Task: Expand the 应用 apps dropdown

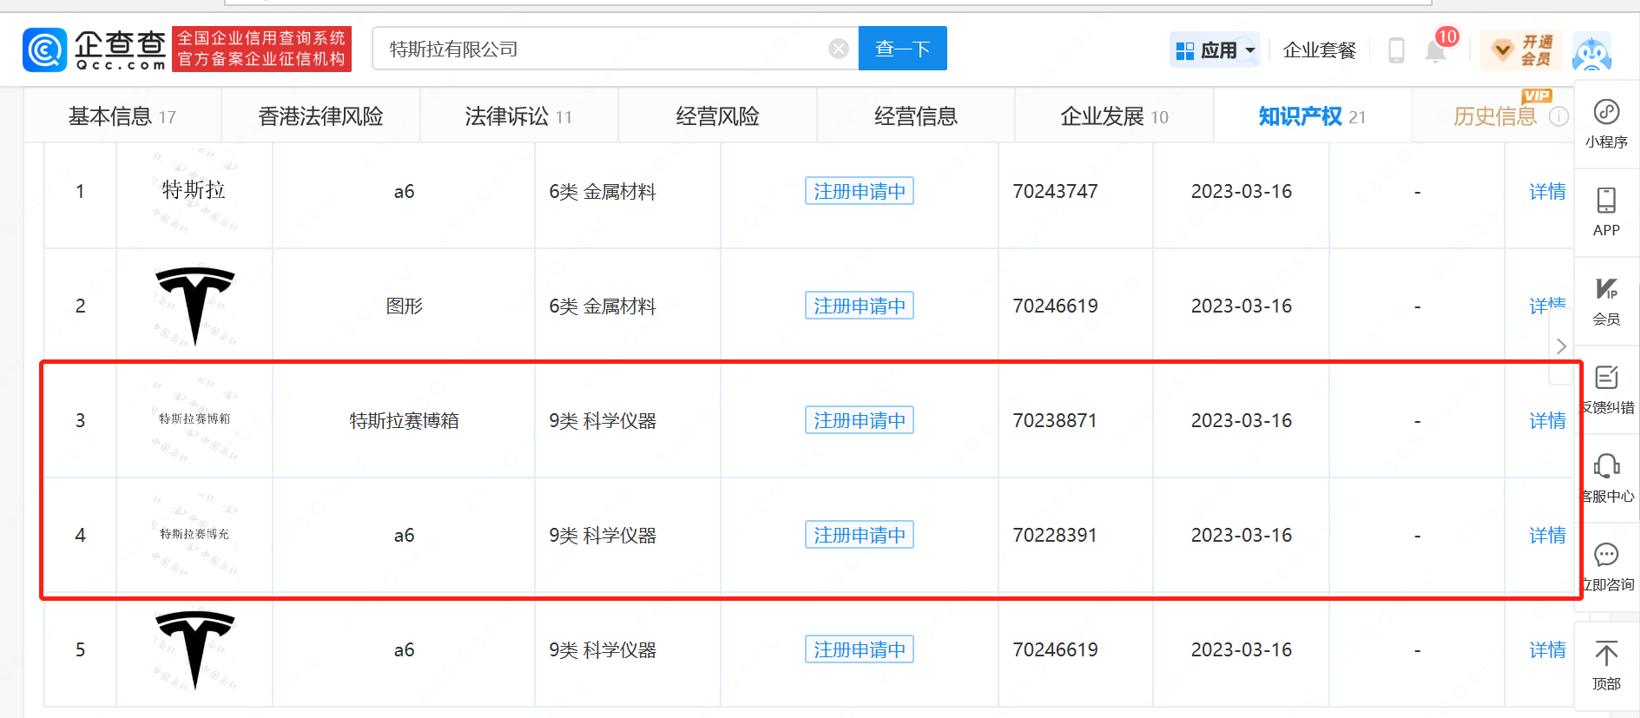Action: coord(1215,50)
